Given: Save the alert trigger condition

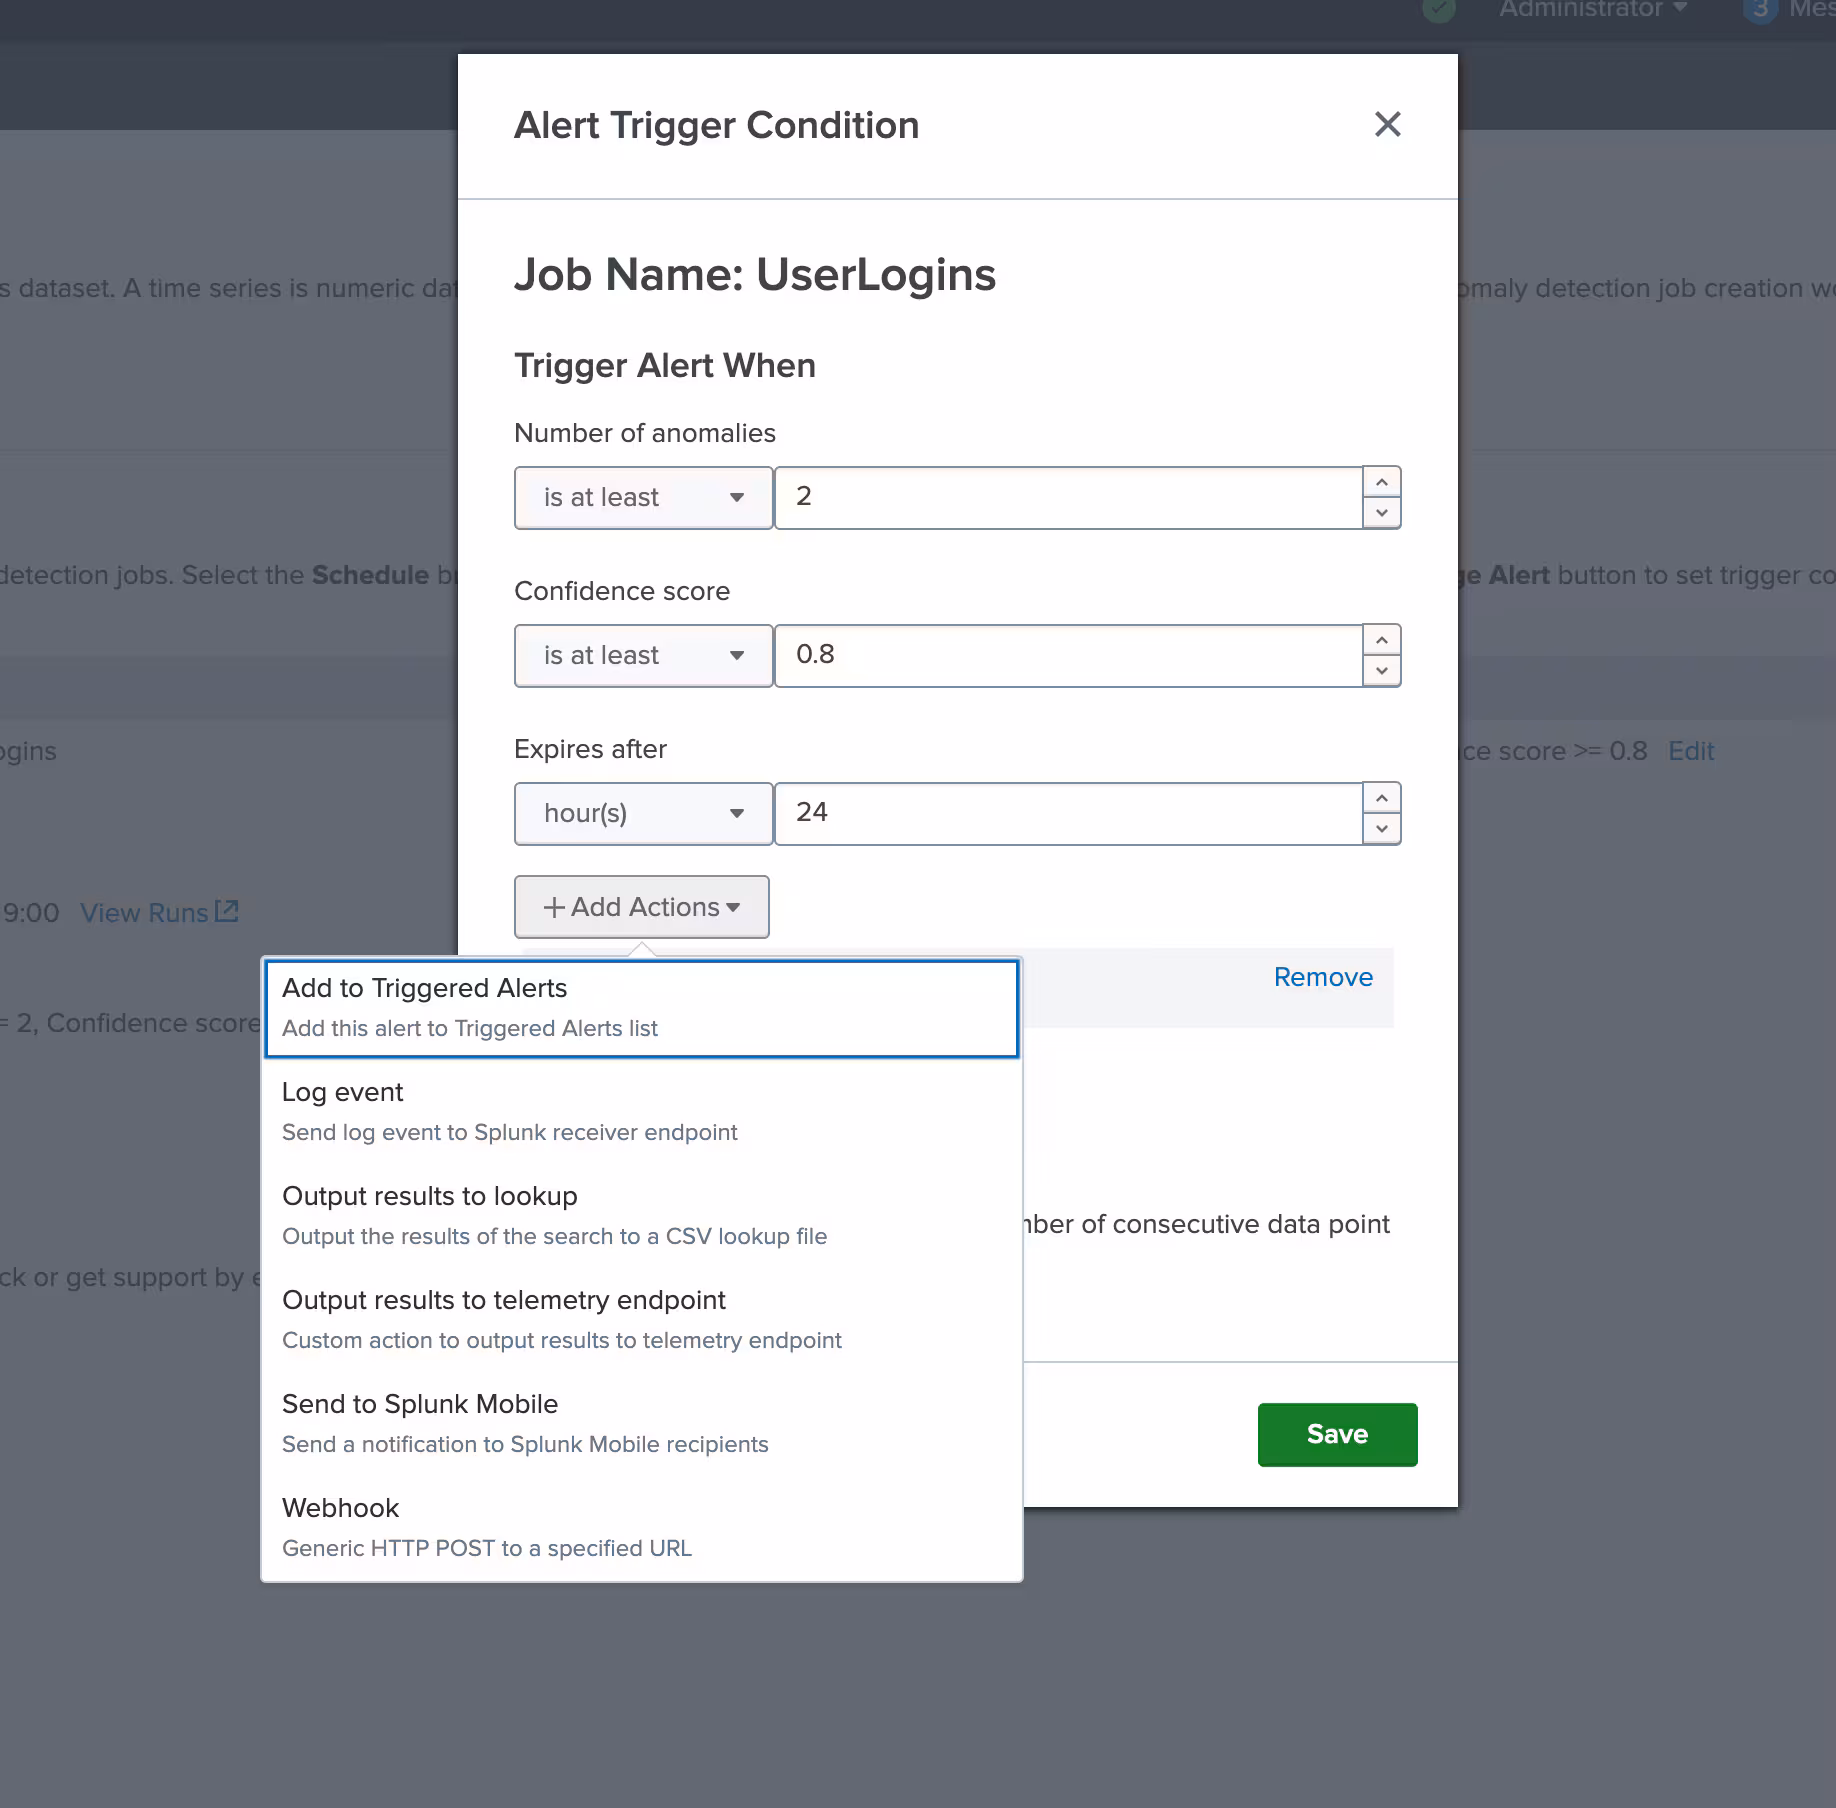Looking at the screenshot, I should point(1337,1434).
